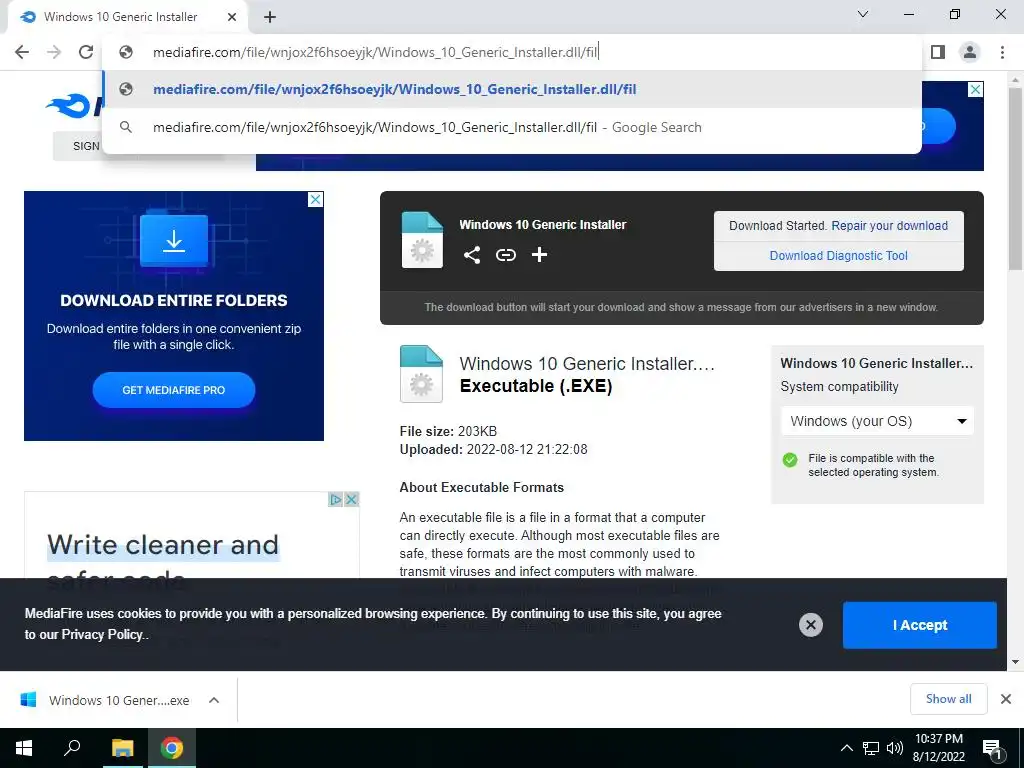Accept MediaFire cookies
Image resolution: width=1024 pixels, height=768 pixels.
coord(920,625)
